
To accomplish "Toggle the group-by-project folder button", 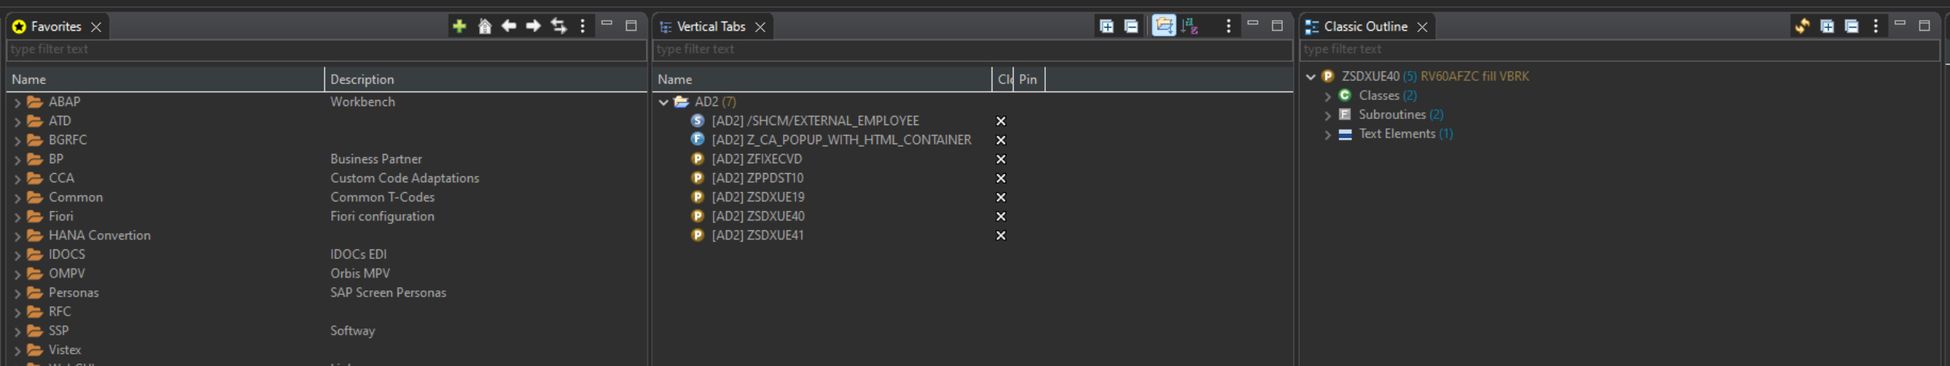I will 1164,26.
